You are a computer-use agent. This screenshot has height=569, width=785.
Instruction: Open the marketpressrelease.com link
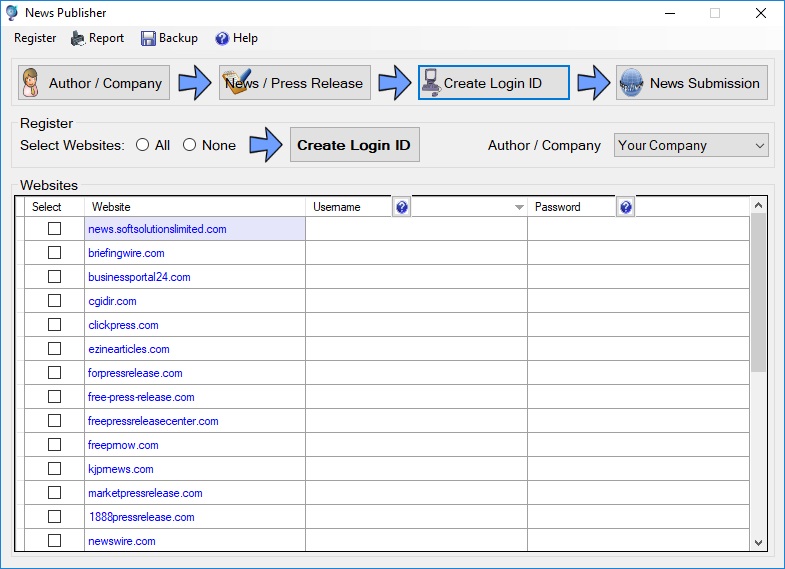coord(145,493)
